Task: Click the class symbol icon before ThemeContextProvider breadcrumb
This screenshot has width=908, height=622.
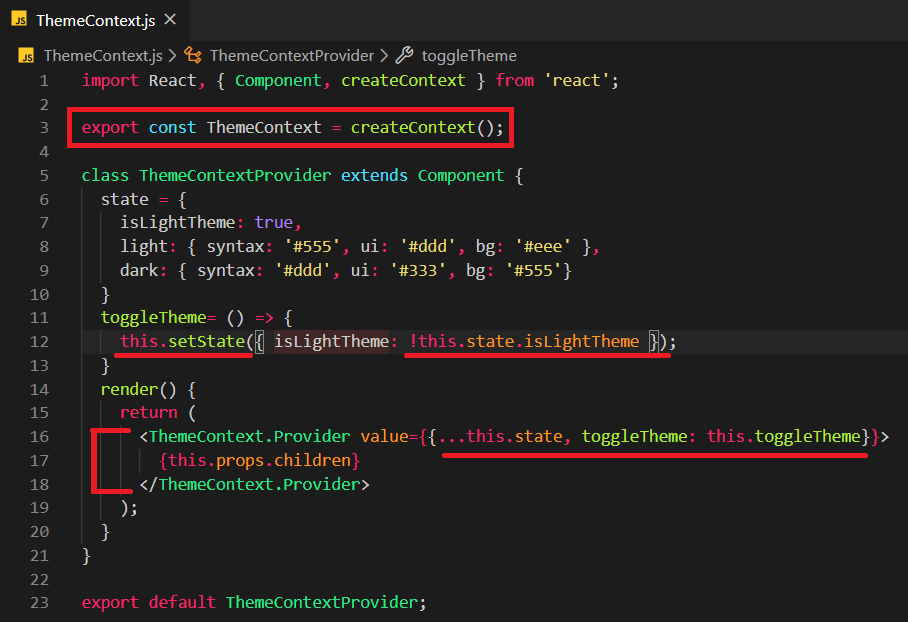Action: 193,56
